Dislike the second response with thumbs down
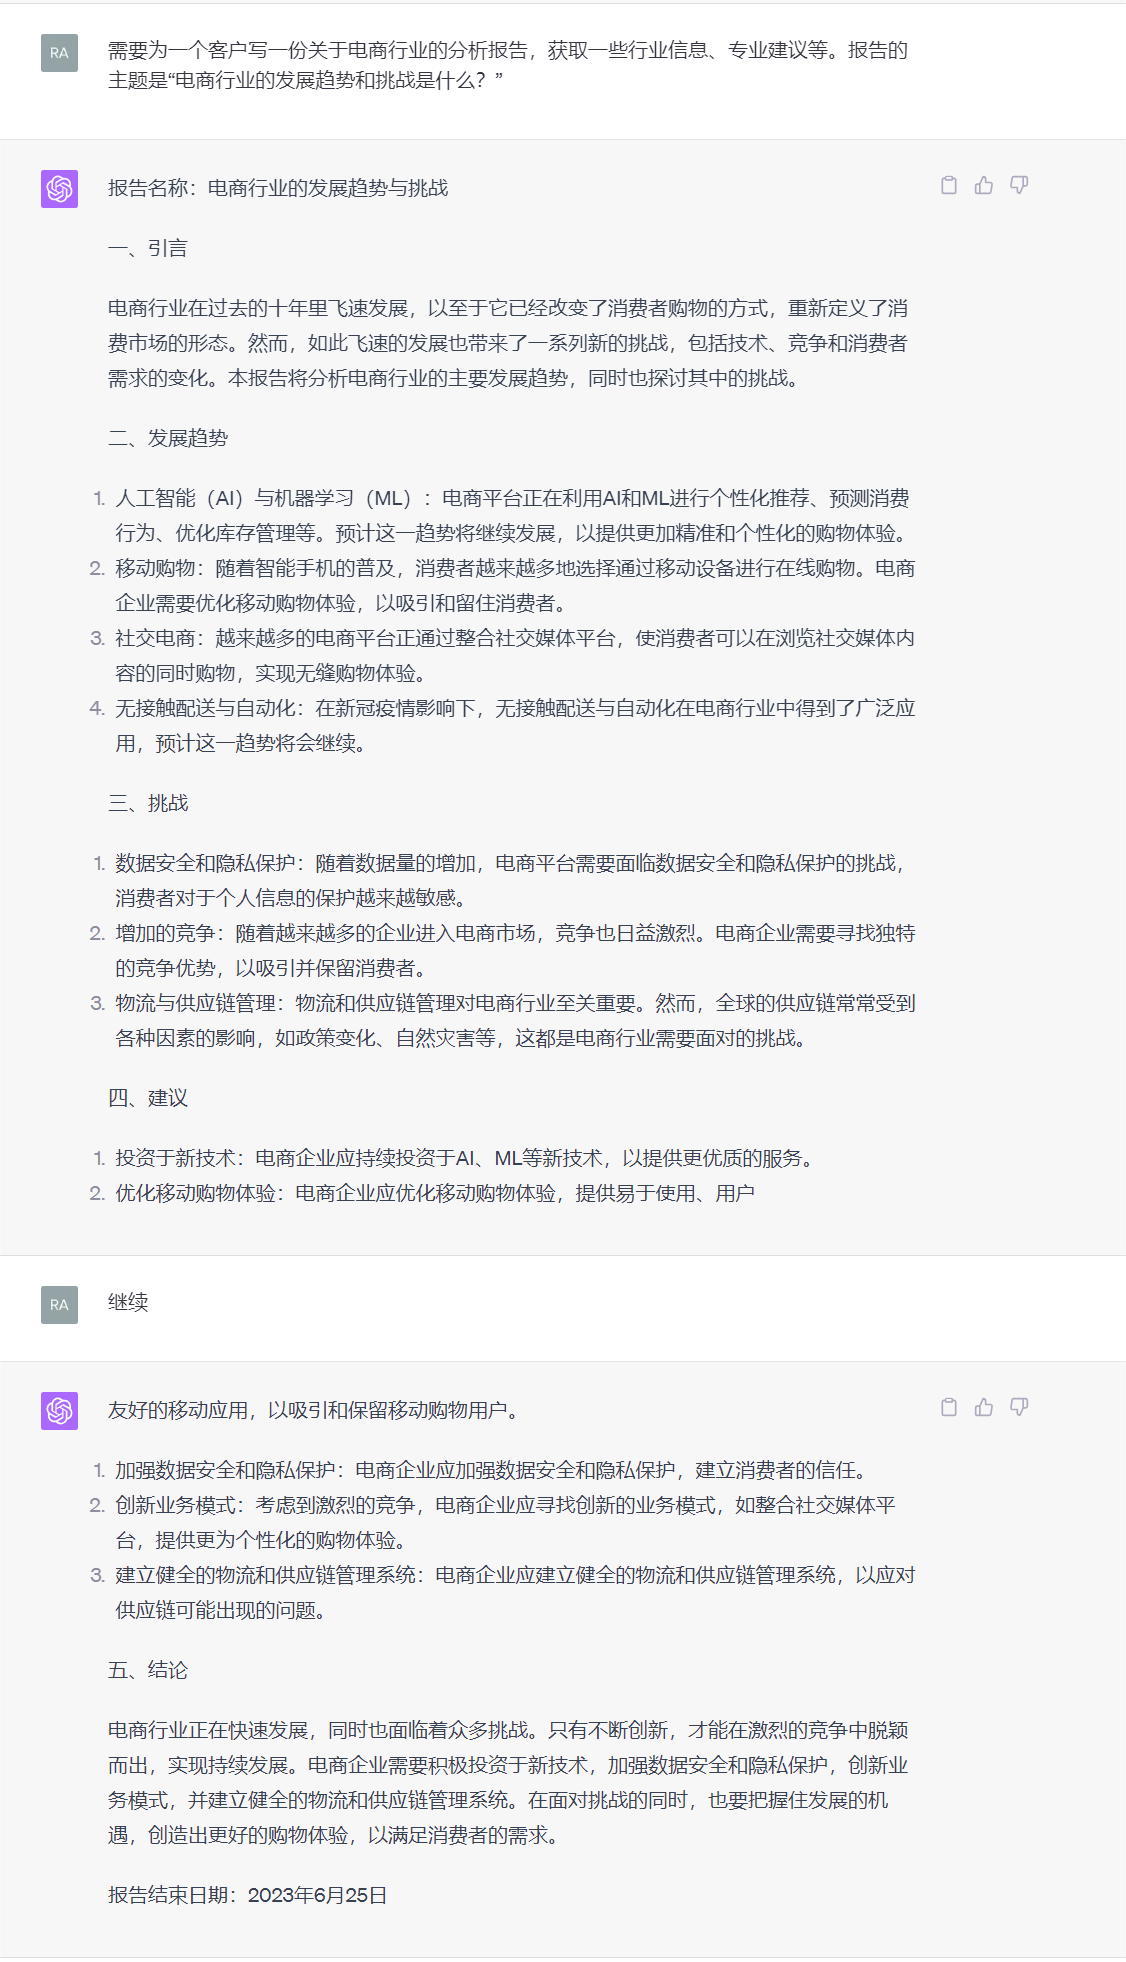This screenshot has height=1962, width=1126. point(1019,1407)
